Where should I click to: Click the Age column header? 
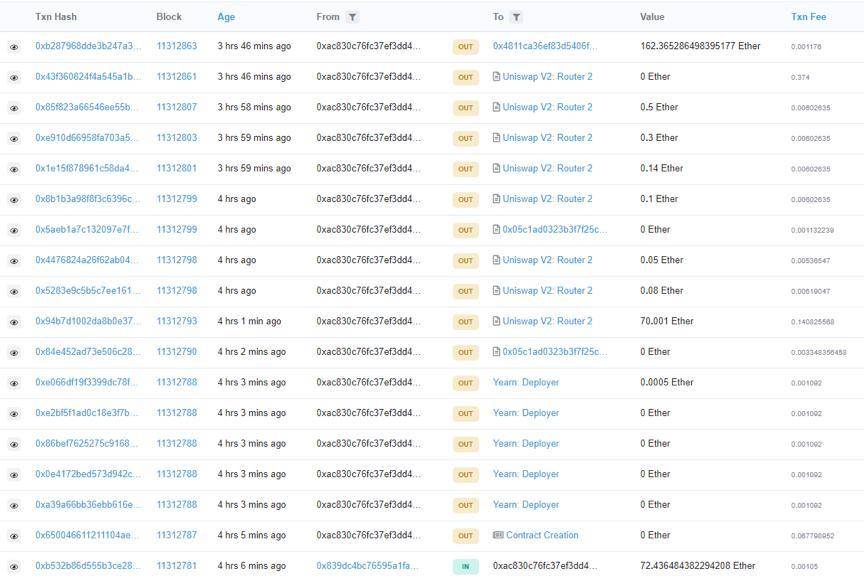[226, 17]
